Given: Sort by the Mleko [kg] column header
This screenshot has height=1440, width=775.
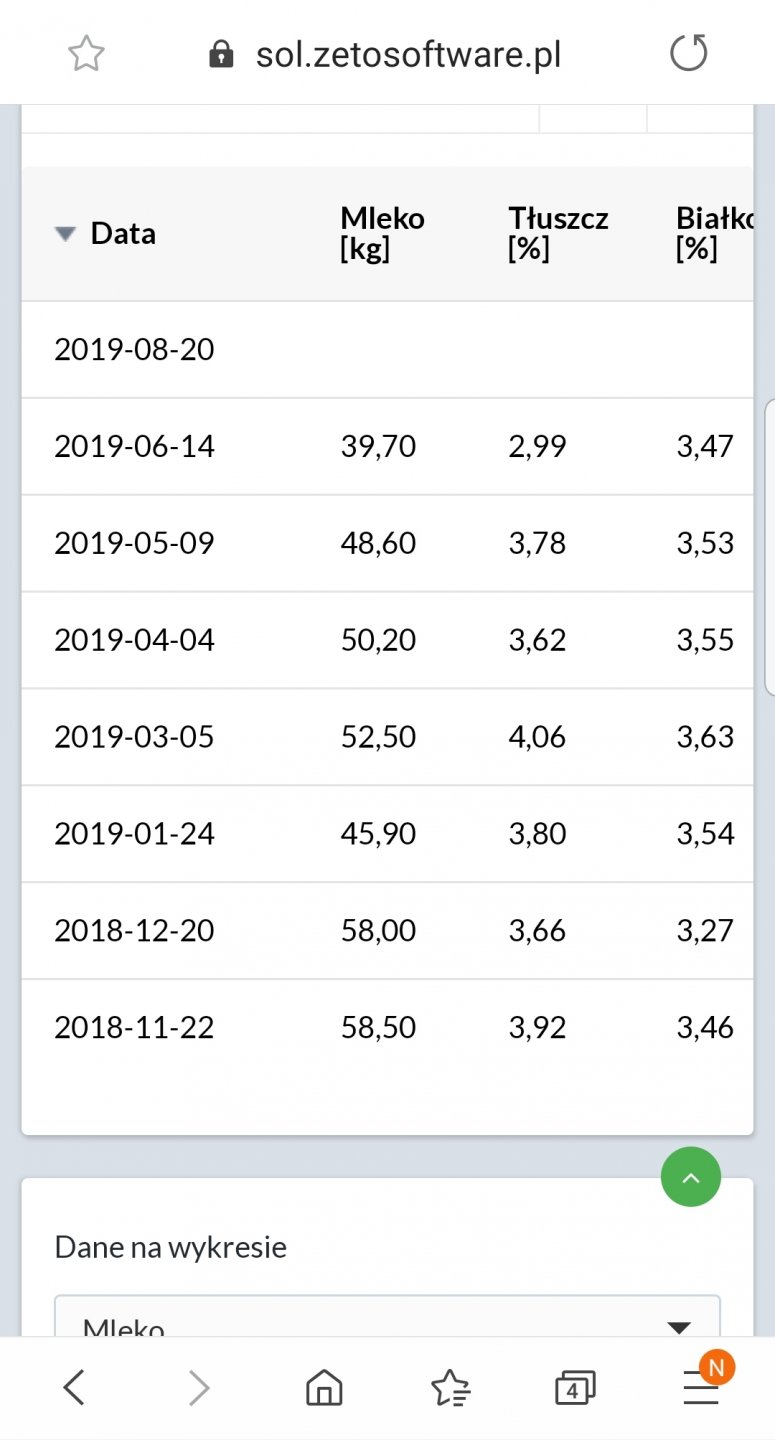Looking at the screenshot, I should [x=382, y=233].
